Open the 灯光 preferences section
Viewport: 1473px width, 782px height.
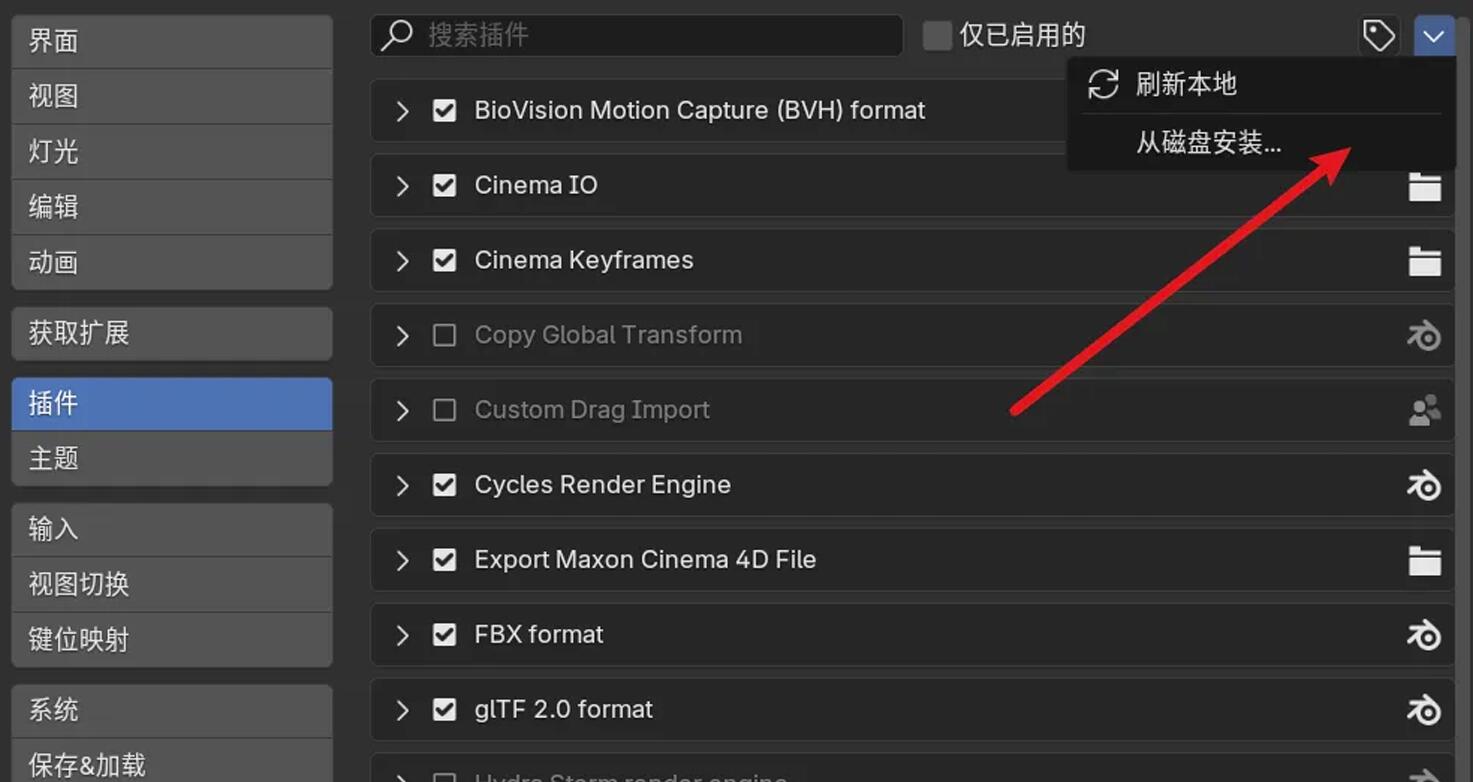tap(172, 152)
